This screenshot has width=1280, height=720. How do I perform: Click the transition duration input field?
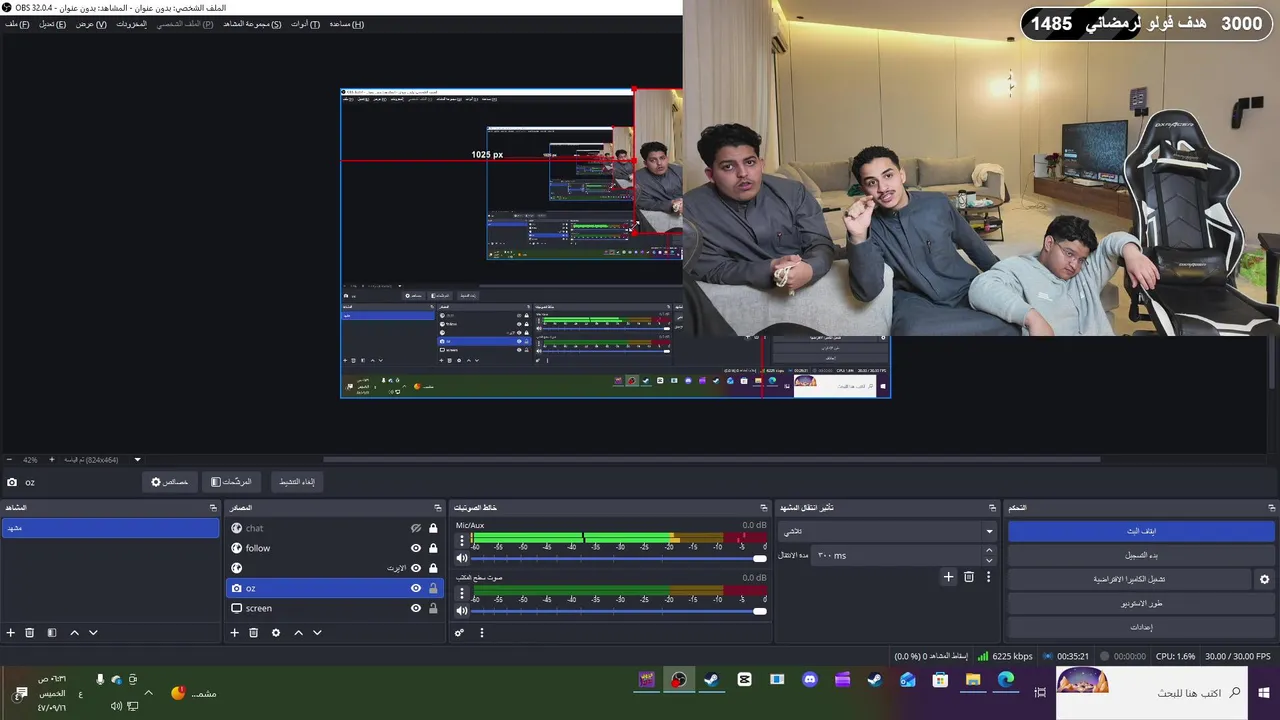896,555
